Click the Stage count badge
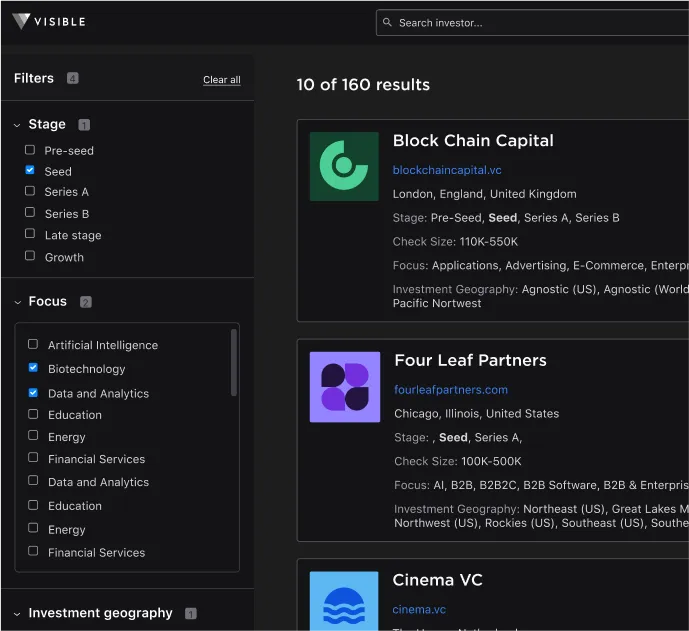This screenshot has width=689, height=631. [x=84, y=125]
